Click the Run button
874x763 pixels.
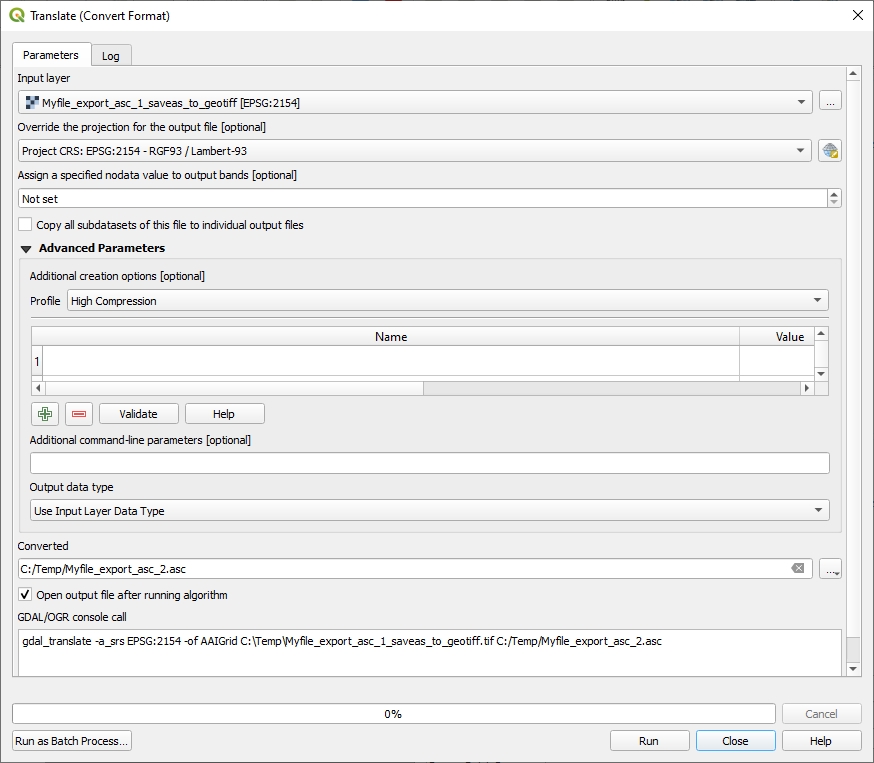[x=649, y=741]
